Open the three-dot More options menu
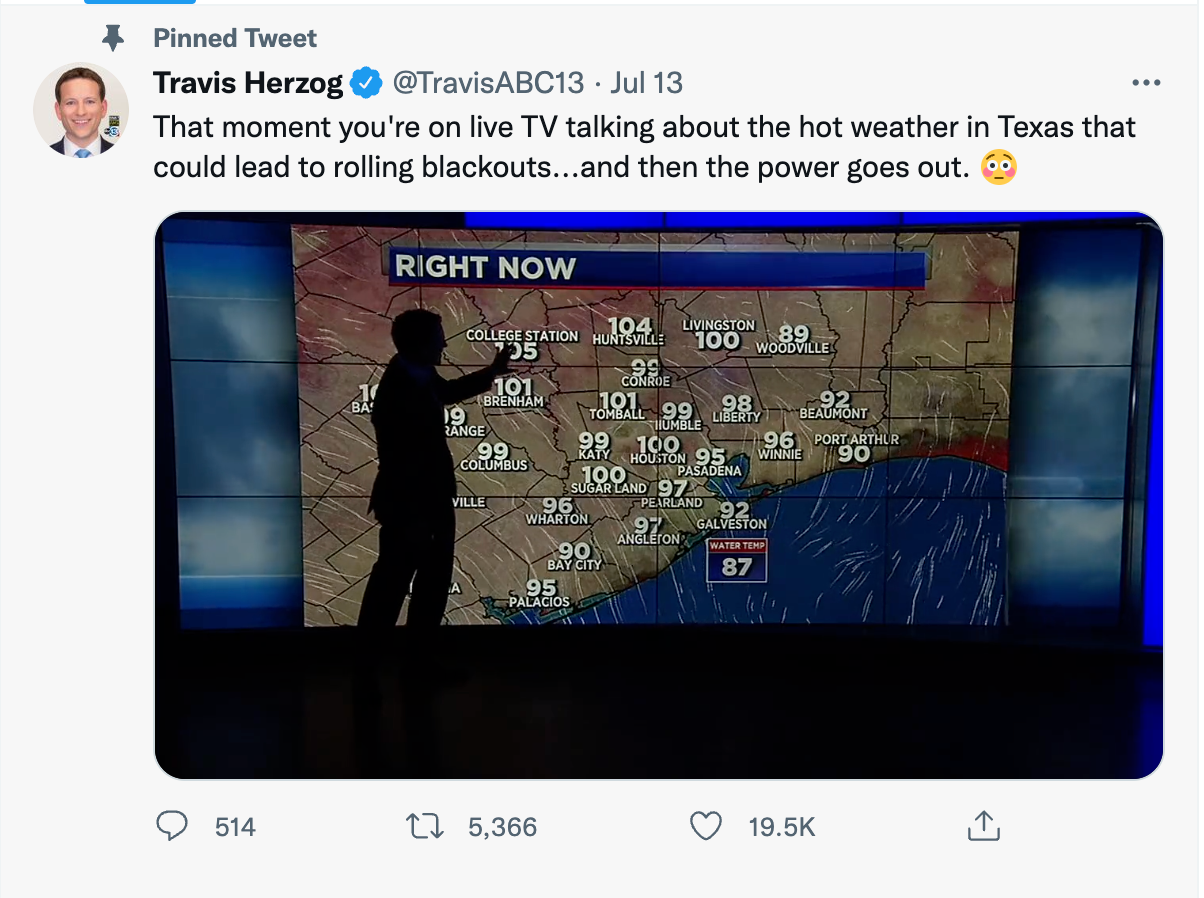This screenshot has height=898, width=1204. click(1145, 83)
